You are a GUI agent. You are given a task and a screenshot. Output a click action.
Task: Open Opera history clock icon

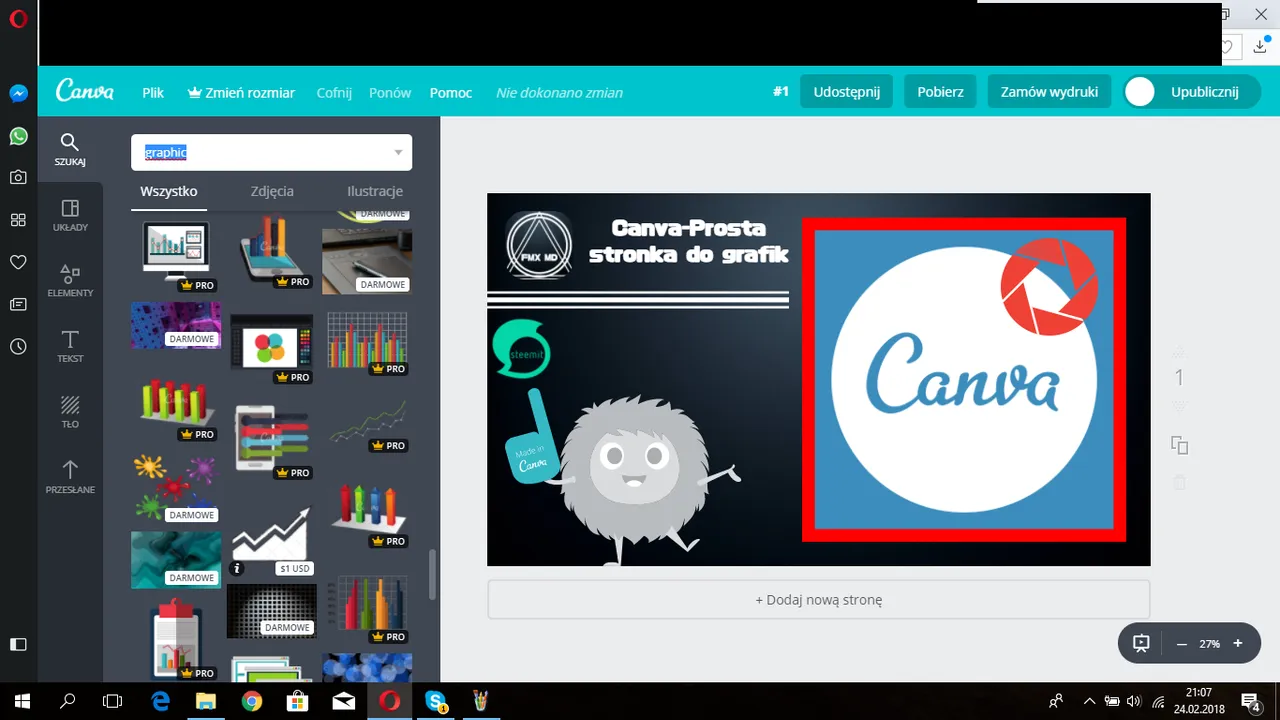point(18,346)
